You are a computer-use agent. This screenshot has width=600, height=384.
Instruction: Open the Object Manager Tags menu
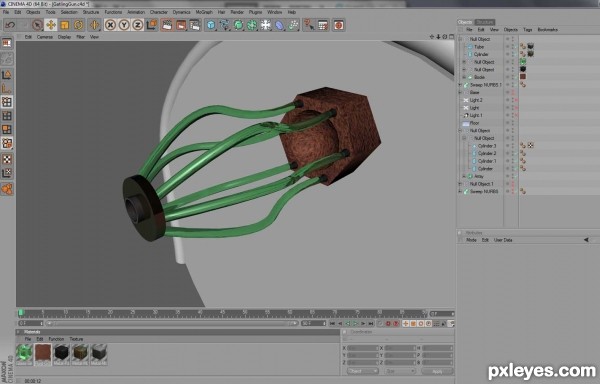528,29
